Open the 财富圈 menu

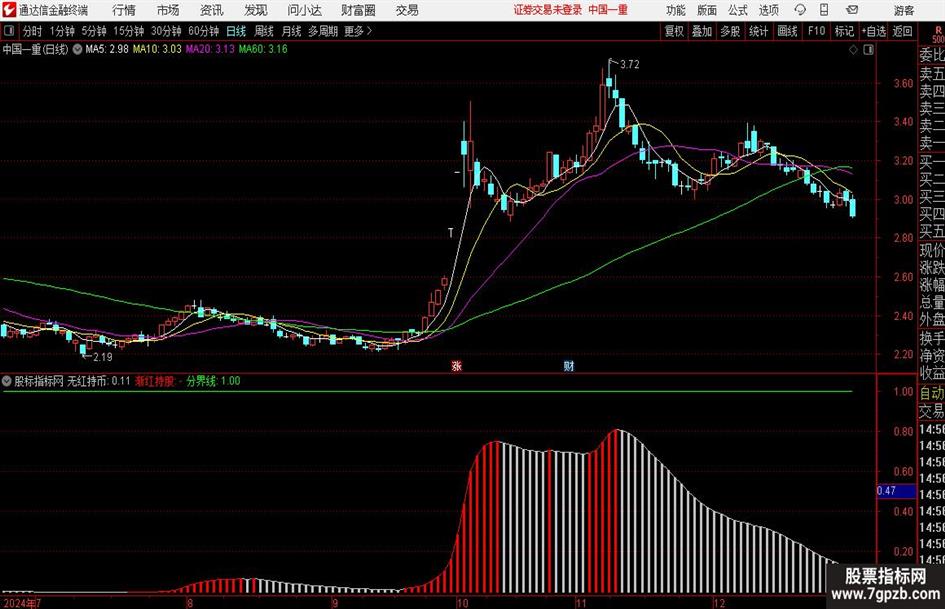click(358, 10)
